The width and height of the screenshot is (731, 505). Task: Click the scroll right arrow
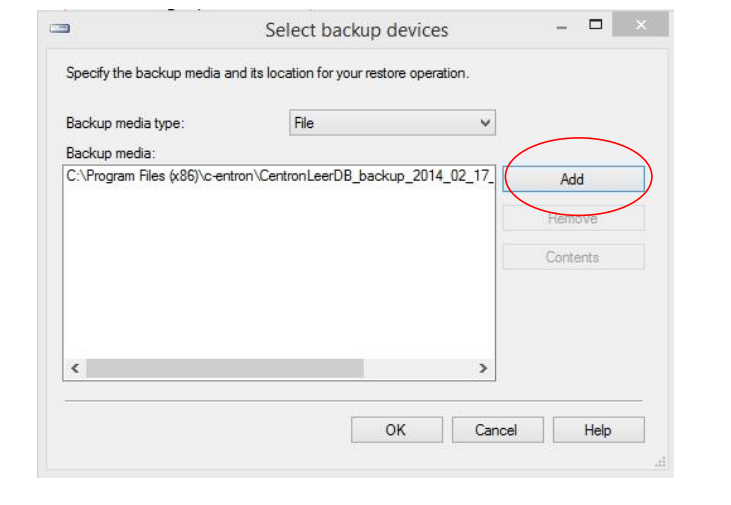[483, 369]
